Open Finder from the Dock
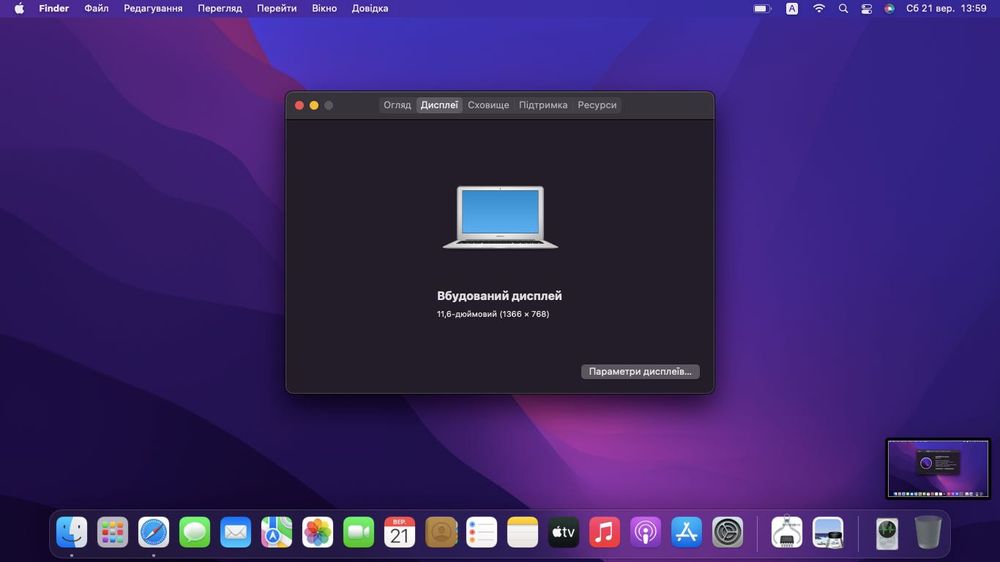 71,532
